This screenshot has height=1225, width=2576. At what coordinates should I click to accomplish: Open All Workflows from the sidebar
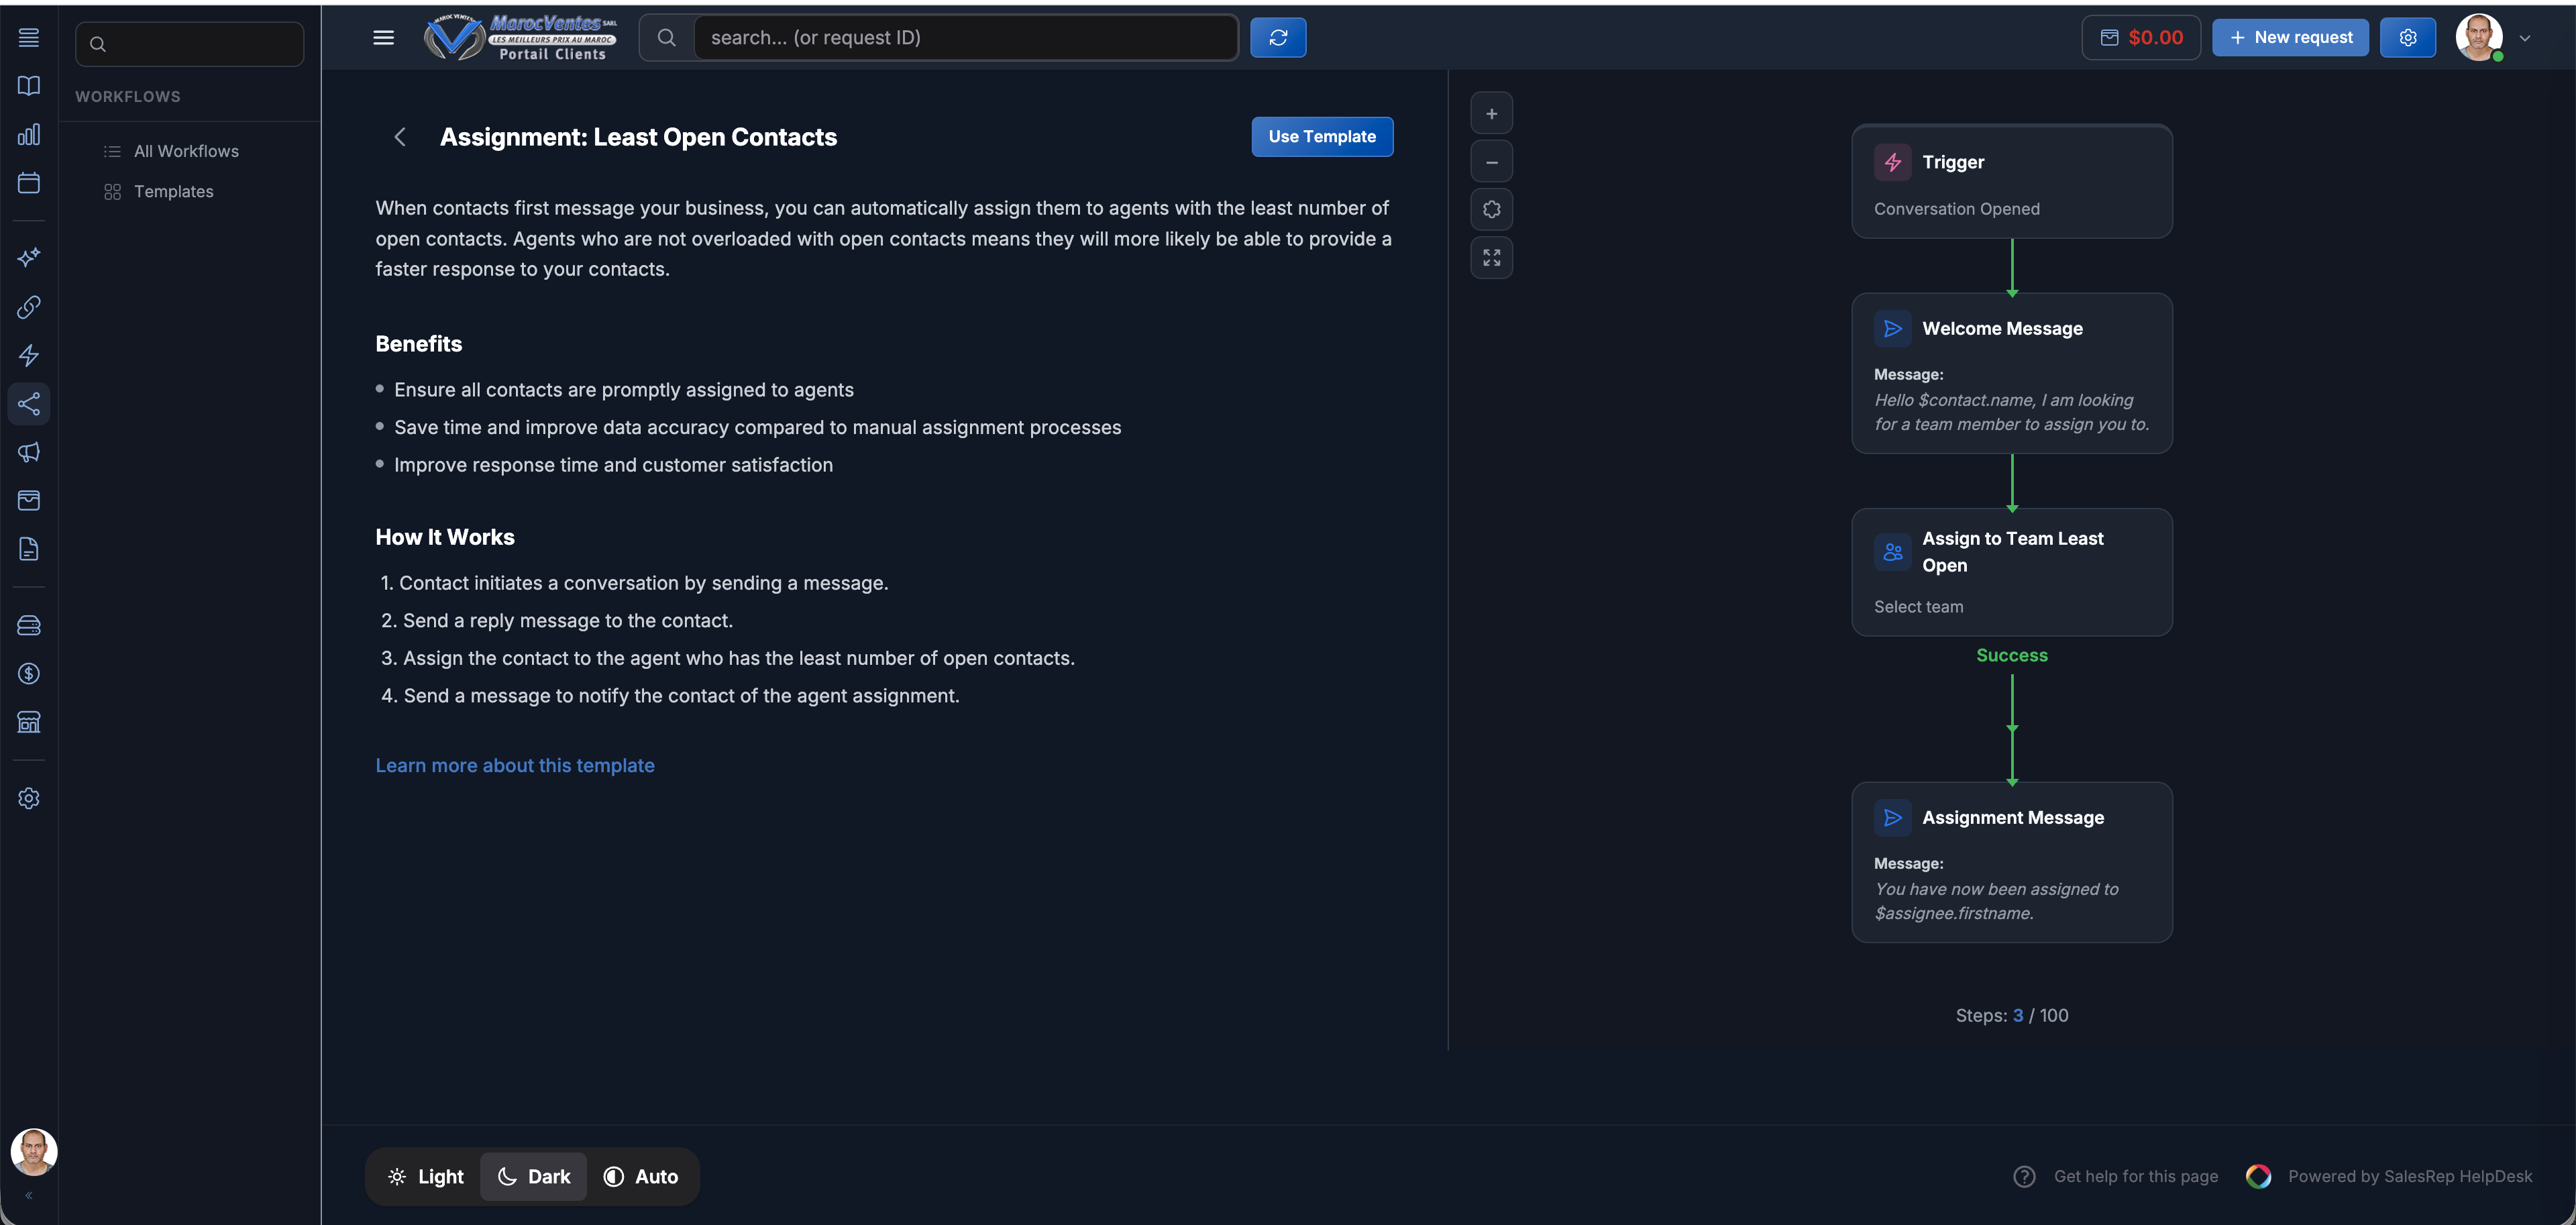(186, 150)
